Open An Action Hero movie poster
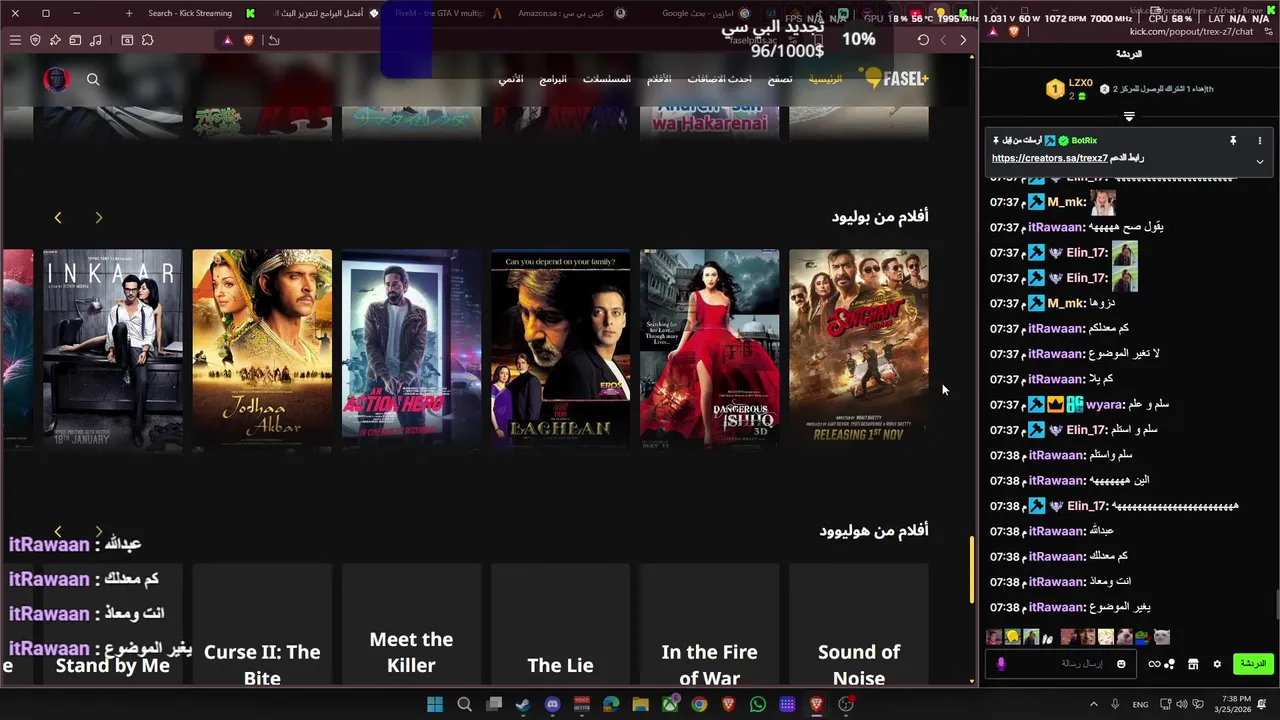This screenshot has height=720, width=1280. click(x=411, y=349)
